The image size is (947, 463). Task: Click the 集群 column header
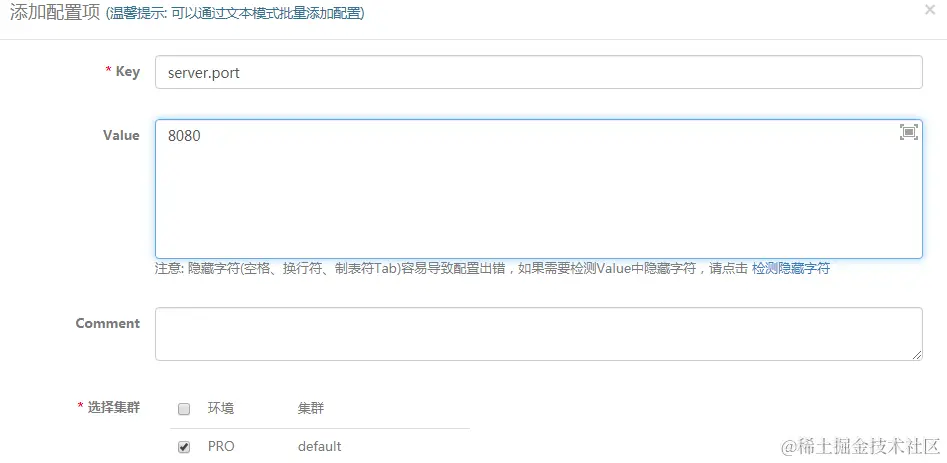pyautogui.click(x=310, y=409)
